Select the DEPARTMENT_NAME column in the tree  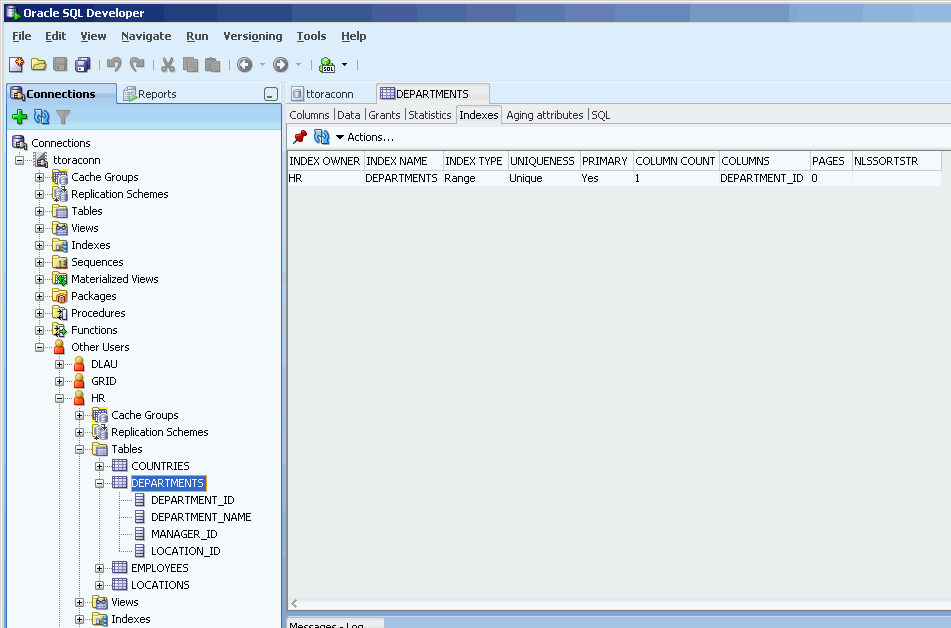200,516
